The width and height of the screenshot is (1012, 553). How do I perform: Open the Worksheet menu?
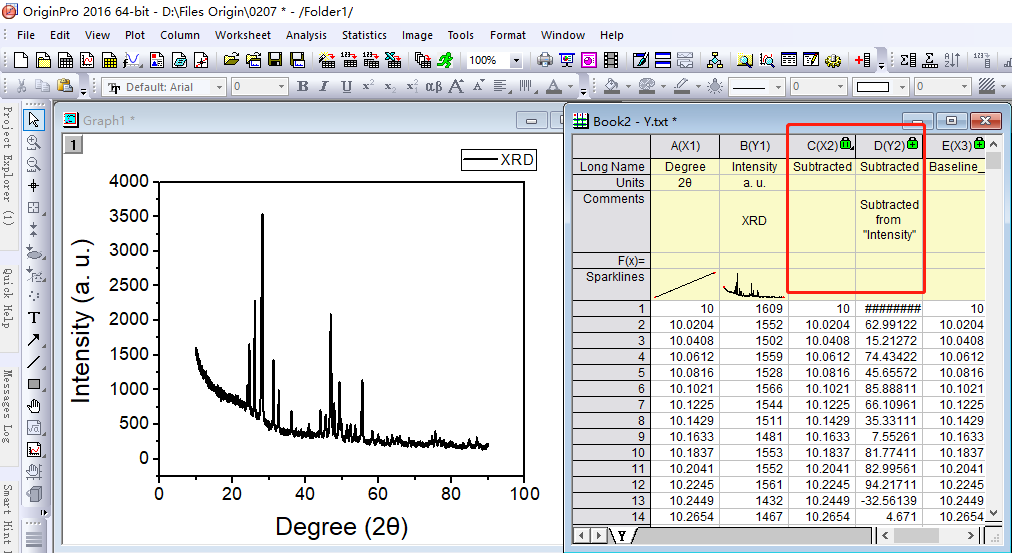[243, 35]
